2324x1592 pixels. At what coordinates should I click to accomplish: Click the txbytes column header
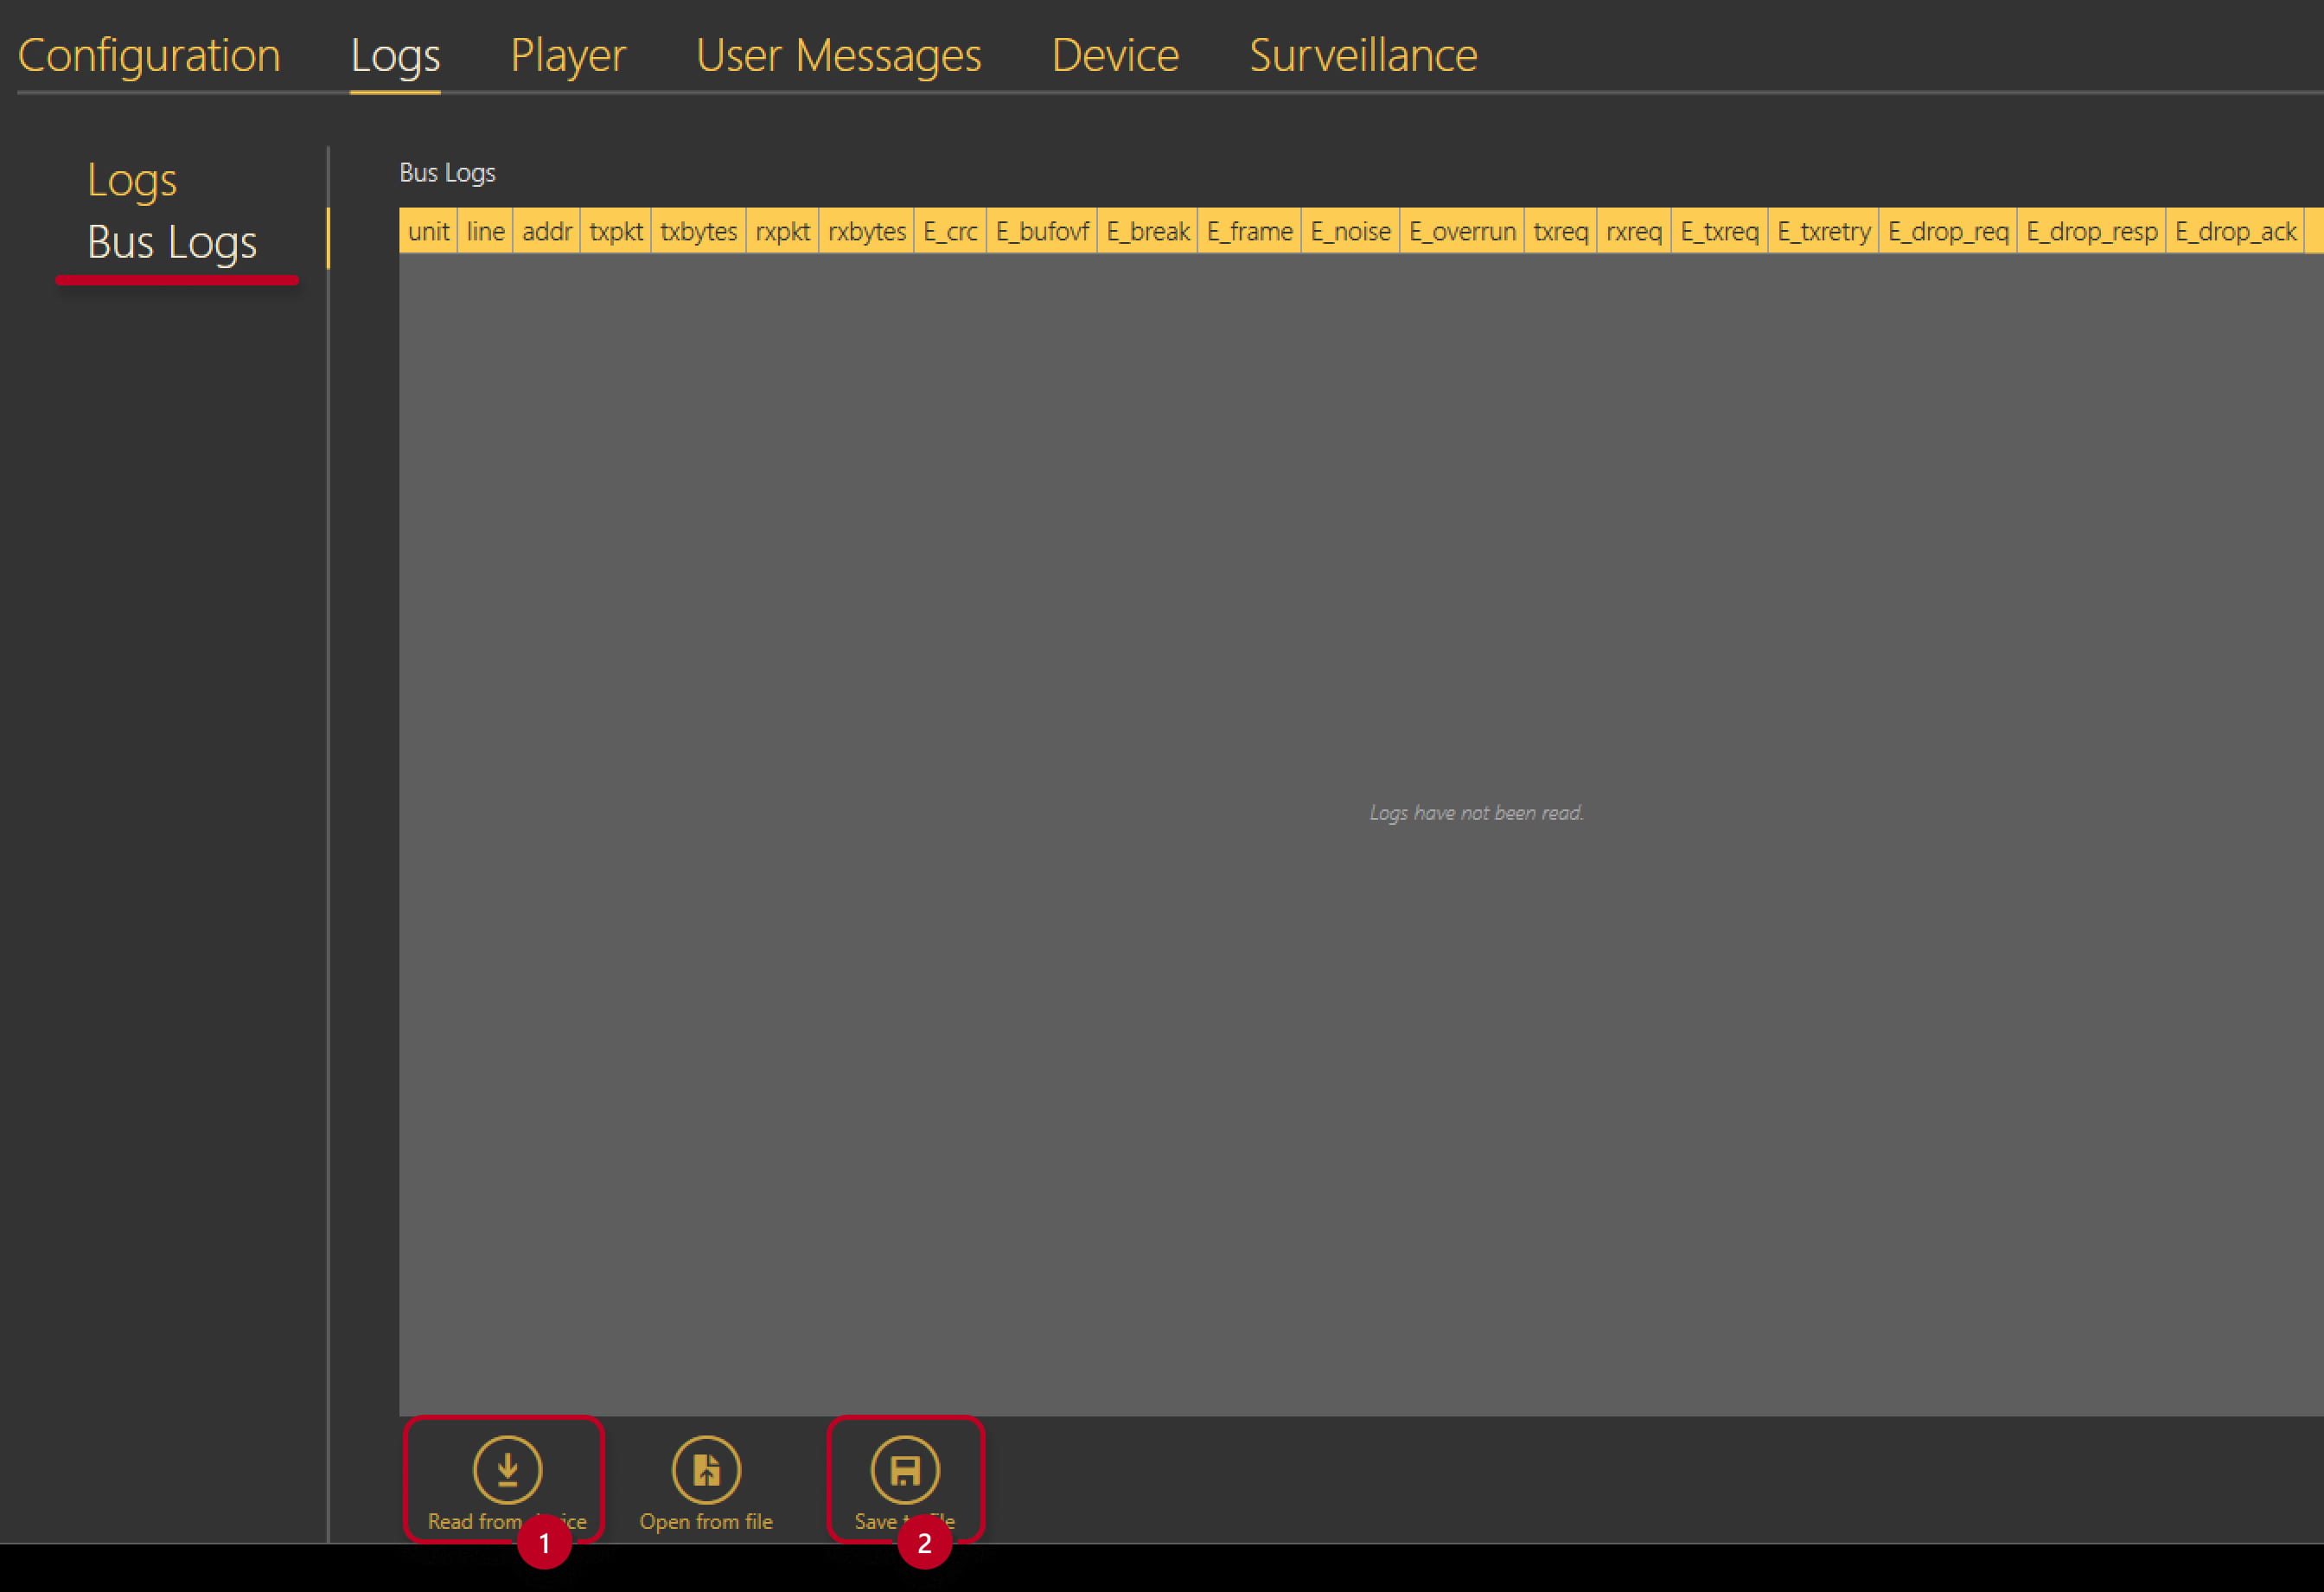pos(698,231)
